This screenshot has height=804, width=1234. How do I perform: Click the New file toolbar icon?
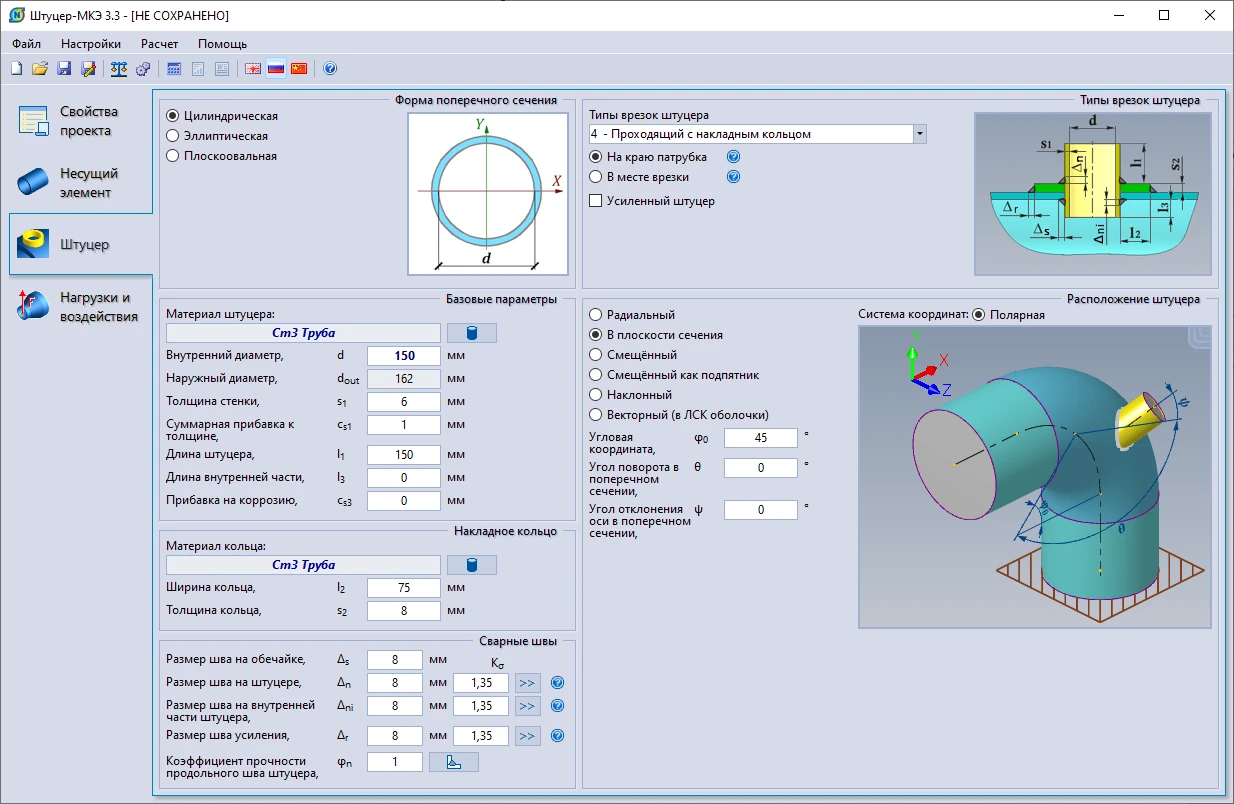click(16, 69)
